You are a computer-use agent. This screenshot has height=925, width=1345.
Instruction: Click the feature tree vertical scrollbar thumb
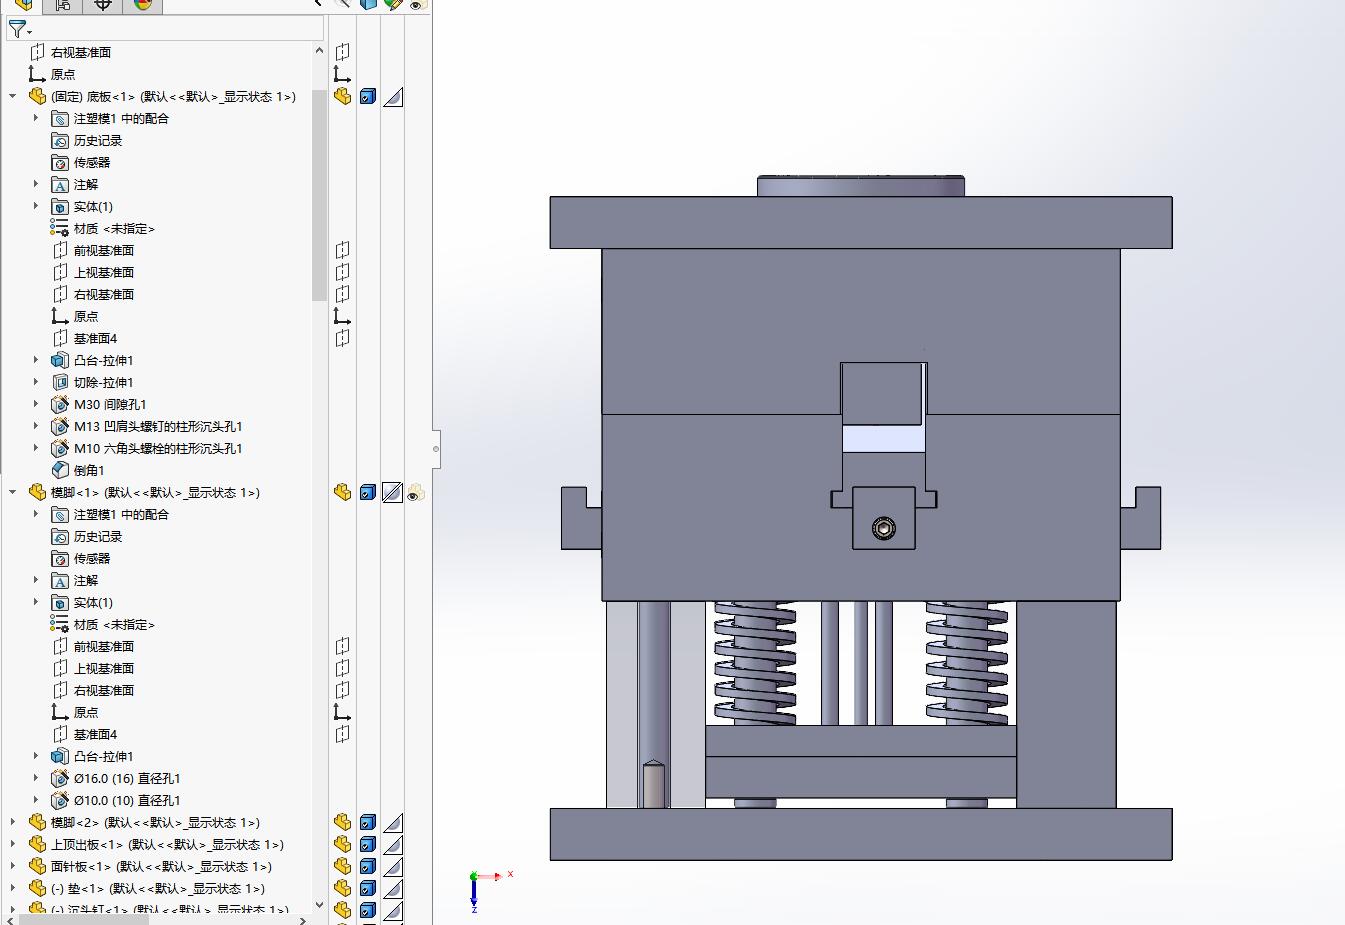(319, 195)
